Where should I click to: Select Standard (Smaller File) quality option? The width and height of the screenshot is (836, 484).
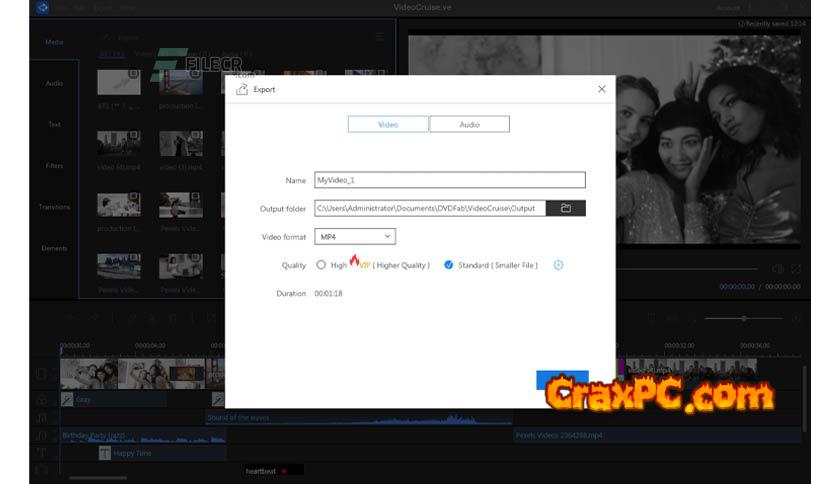449,265
